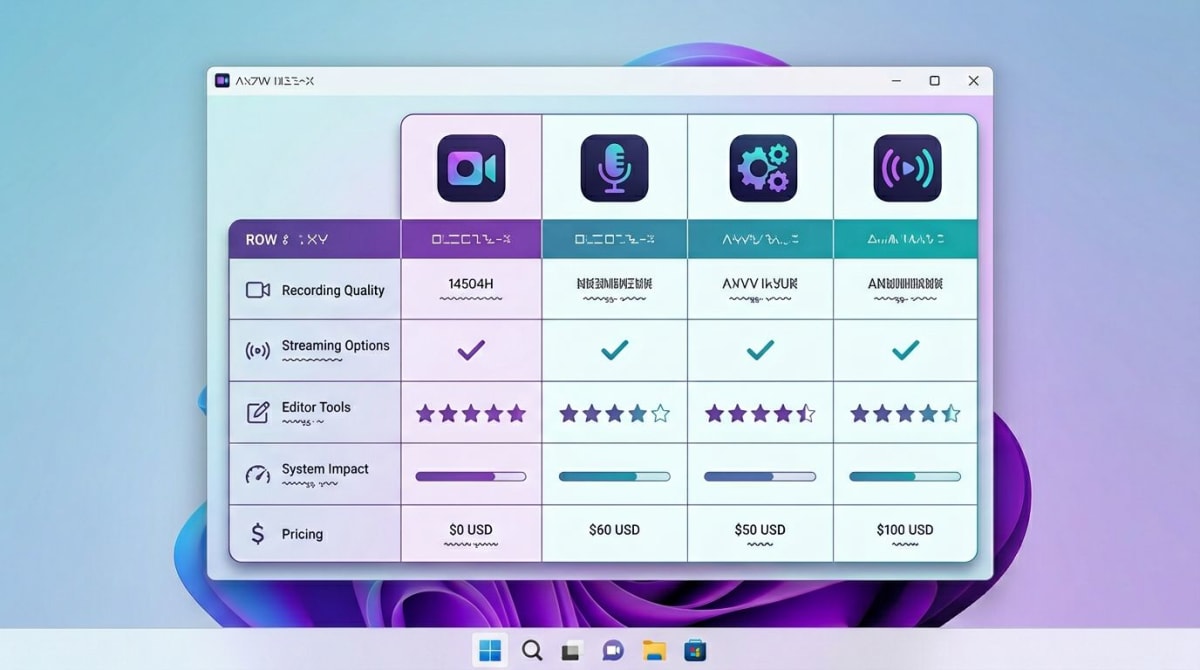1200x670 pixels.
Task: Click the $100 USD price
Action: tap(905, 530)
